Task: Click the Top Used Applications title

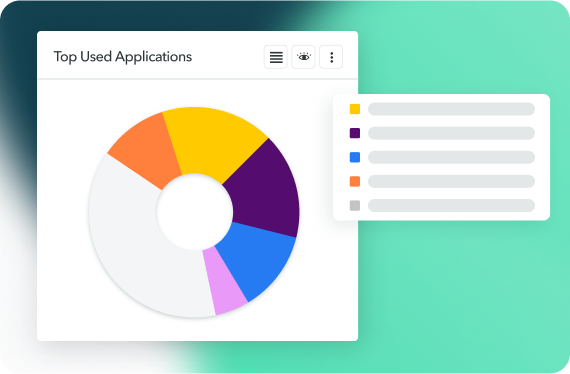Action: tap(123, 57)
